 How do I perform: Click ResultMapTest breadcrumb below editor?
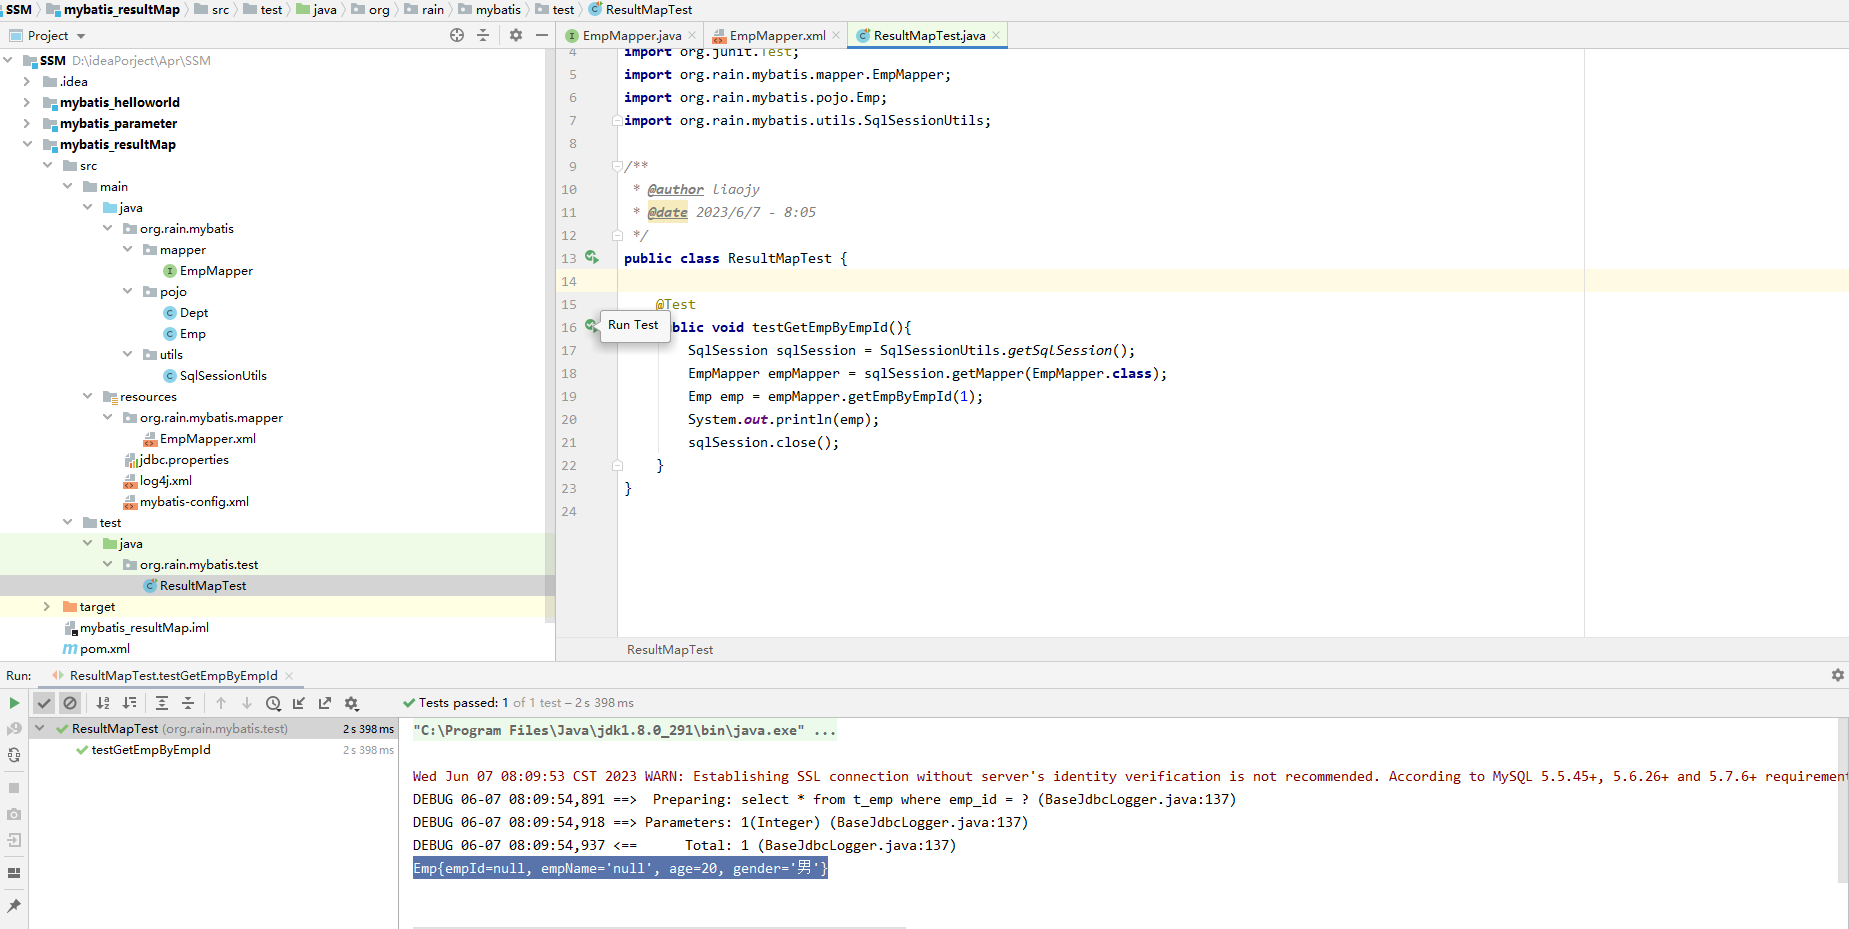pos(670,650)
